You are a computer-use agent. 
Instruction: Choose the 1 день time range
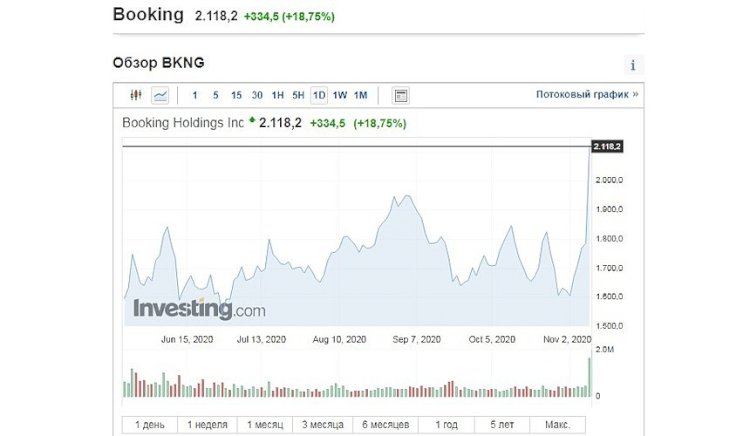tap(149, 424)
